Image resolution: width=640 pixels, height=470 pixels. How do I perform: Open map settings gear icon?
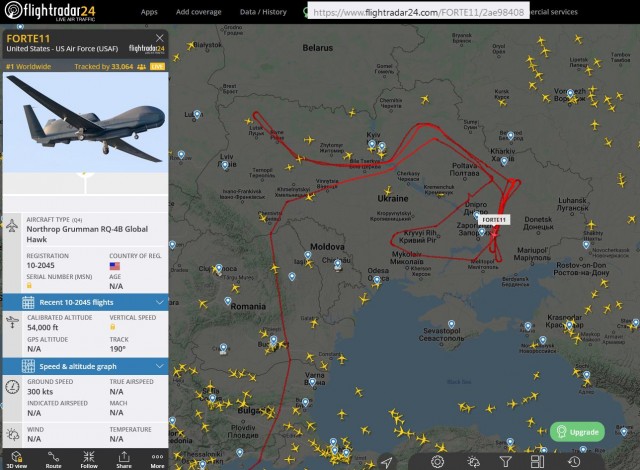click(x=438, y=461)
